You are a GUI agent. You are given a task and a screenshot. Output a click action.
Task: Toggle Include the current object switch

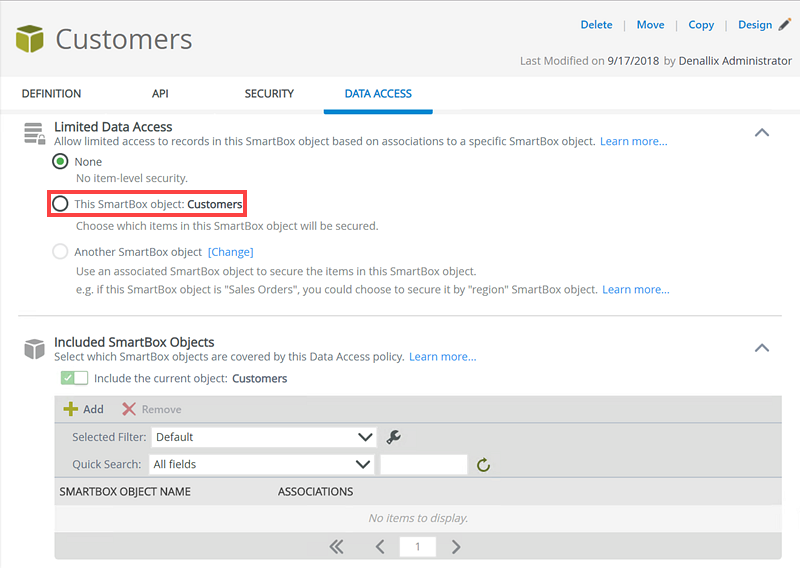click(x=74, y=379)
